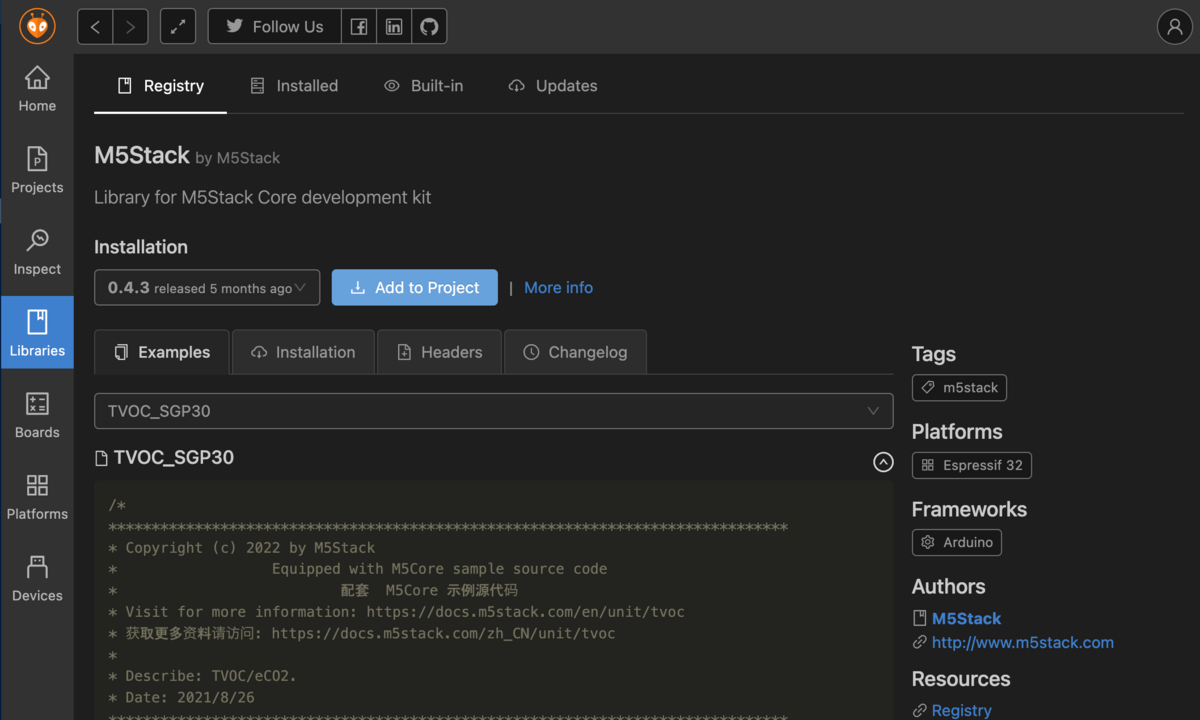Image resolution: width=1200 pixels, height=720 pixels.
Task: Select Libraries in the sidebar
Action: (37, 333)
